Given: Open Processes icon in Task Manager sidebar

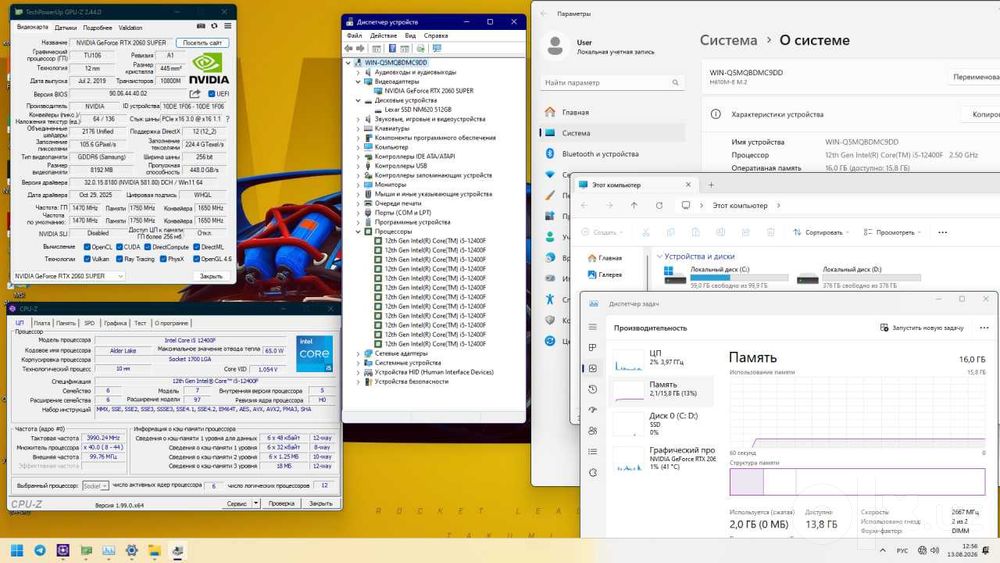Looking at the screenshot, I should (x=592, y=347).
